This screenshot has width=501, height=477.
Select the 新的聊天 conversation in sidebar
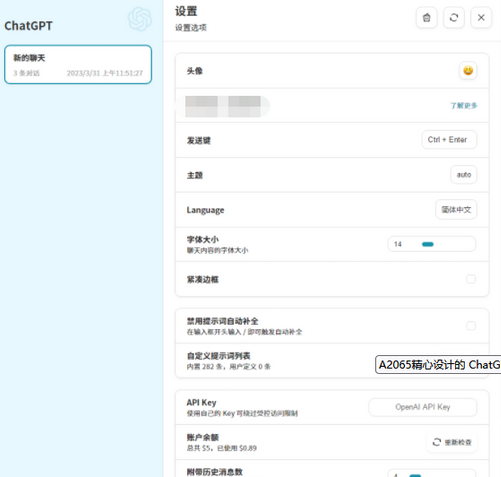click(78, 64)
